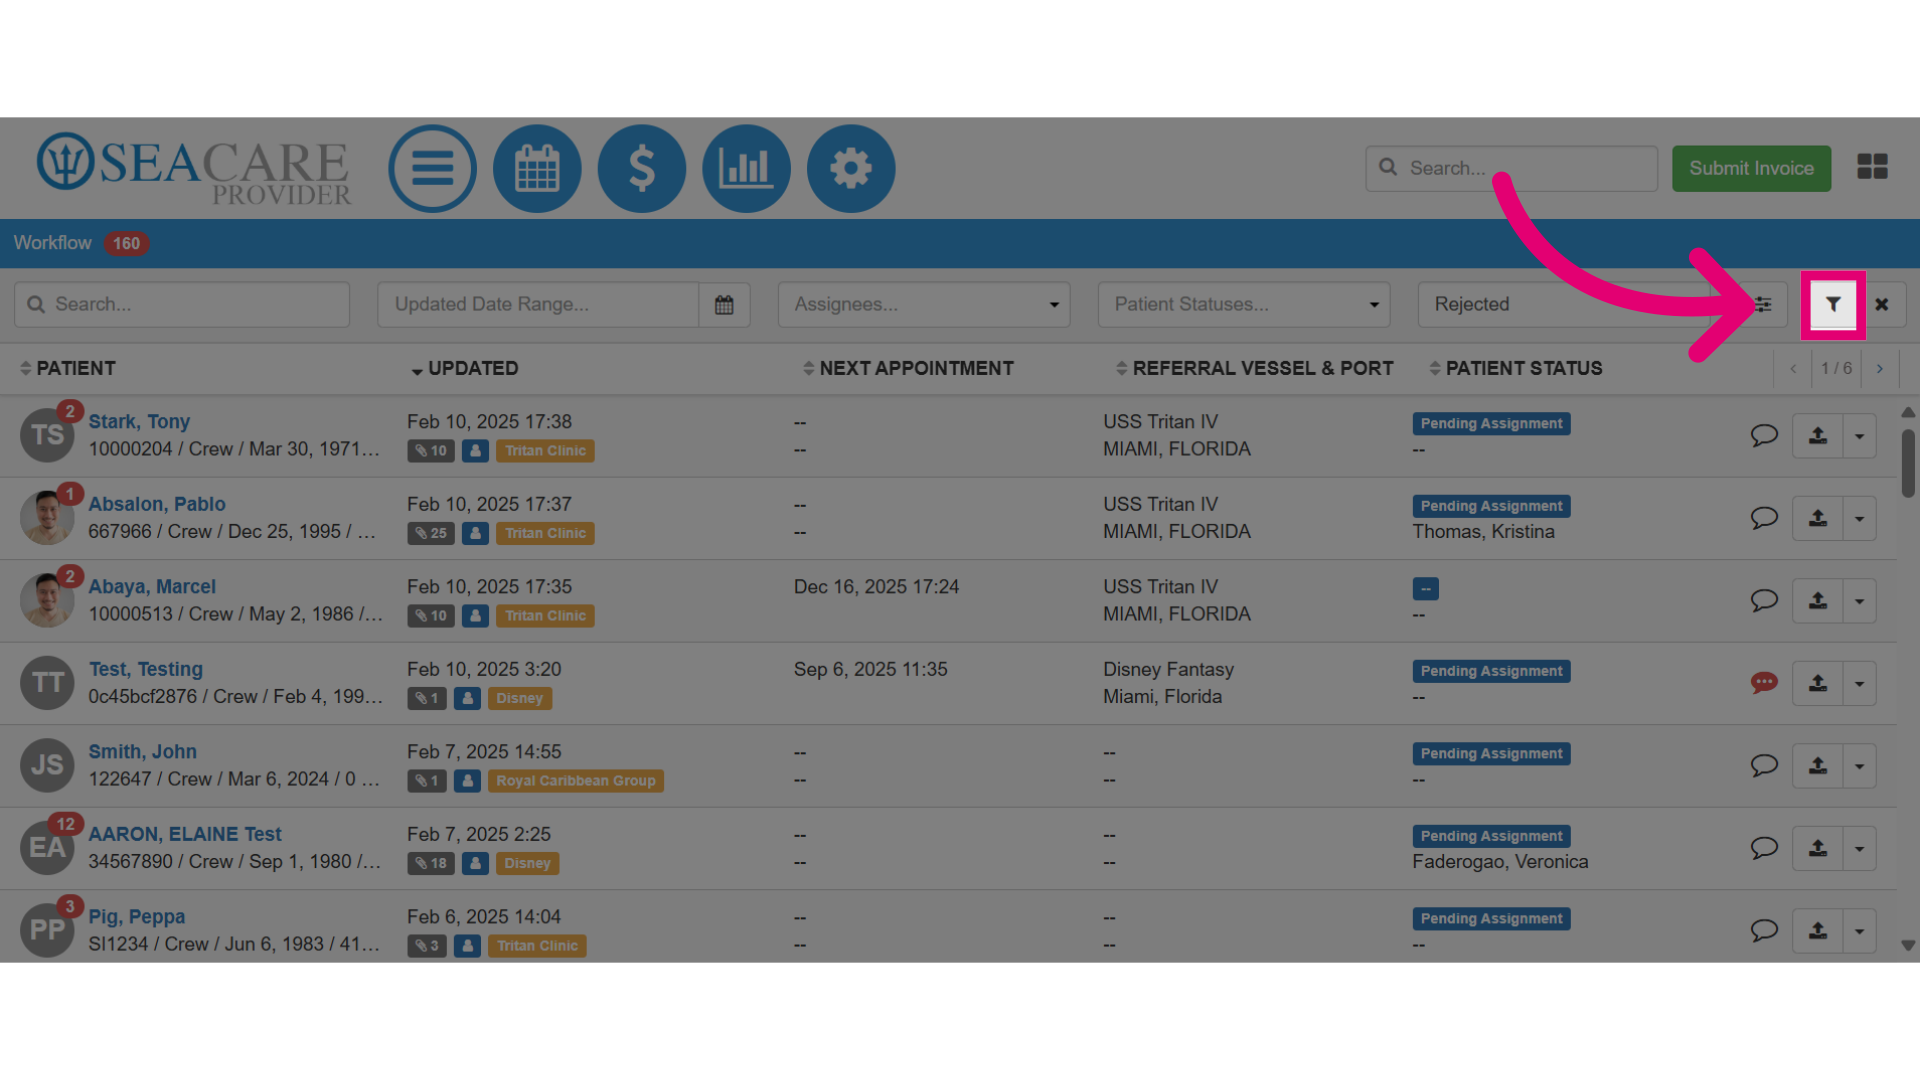Expand action dropdown for Smith, John
The width and height of the screenshot is (1920, 1080).
(1859, 766)
